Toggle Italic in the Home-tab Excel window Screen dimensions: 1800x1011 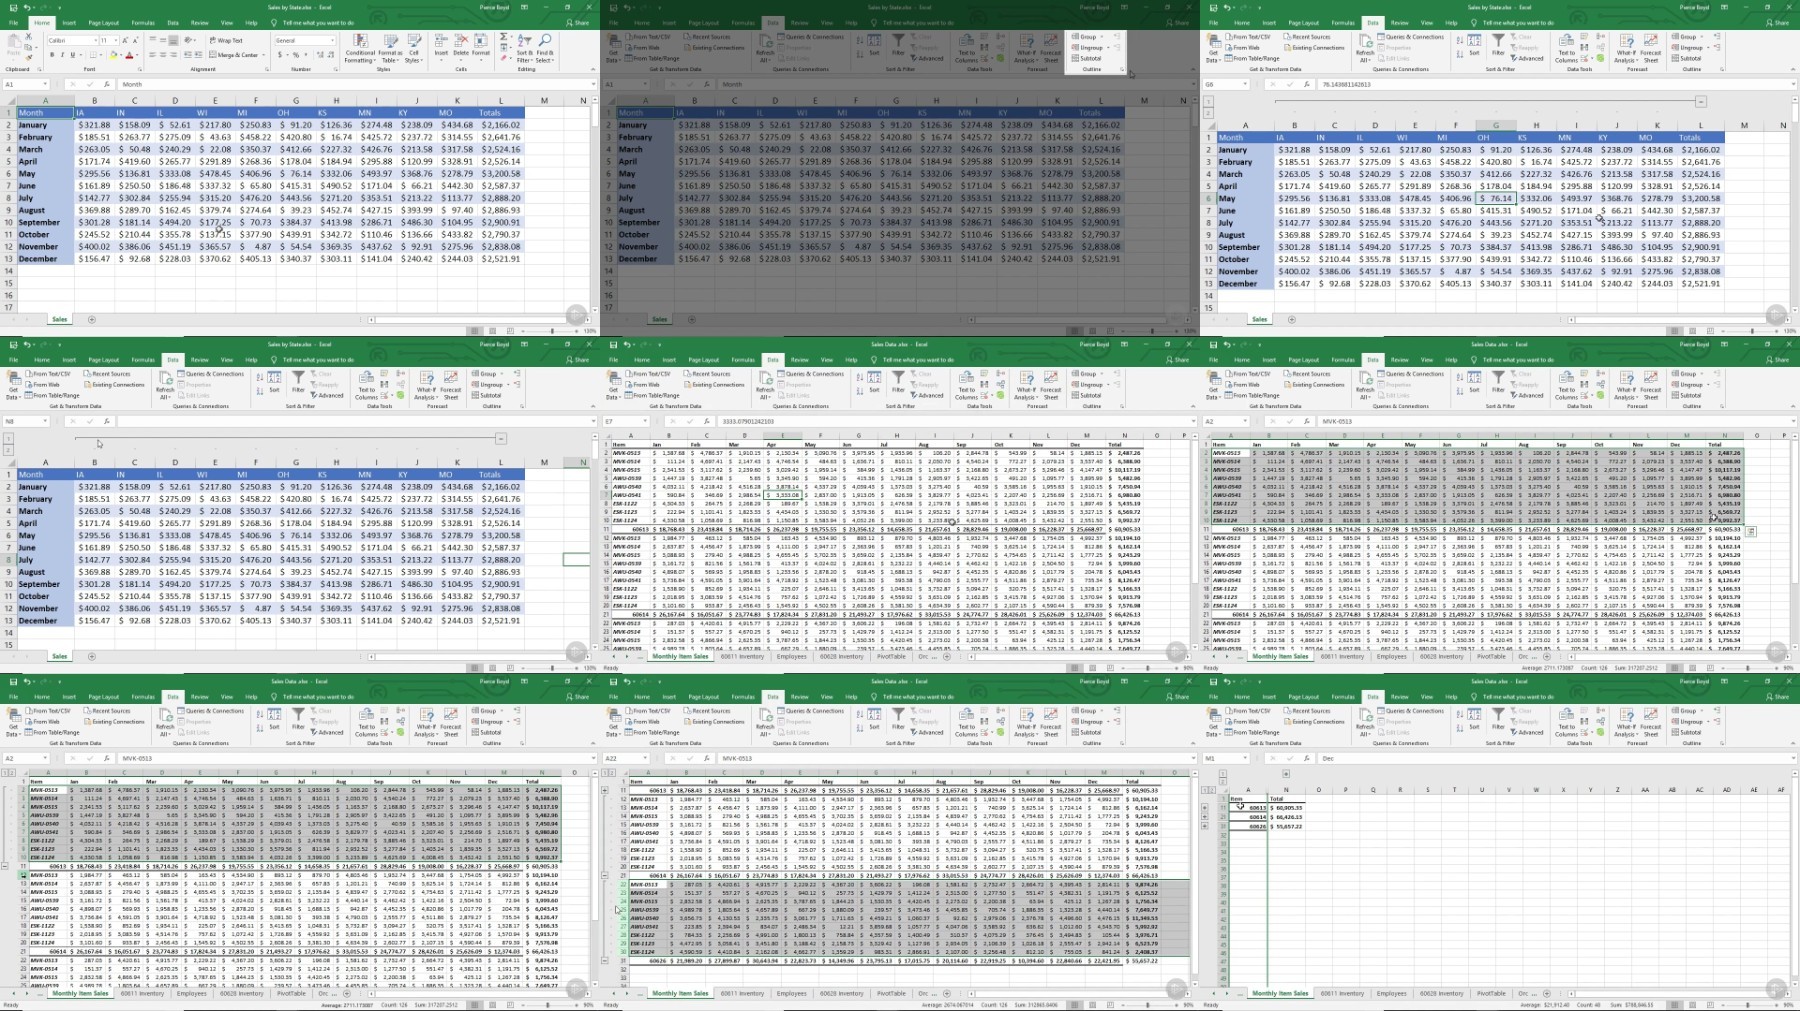[x=62, y=55]
